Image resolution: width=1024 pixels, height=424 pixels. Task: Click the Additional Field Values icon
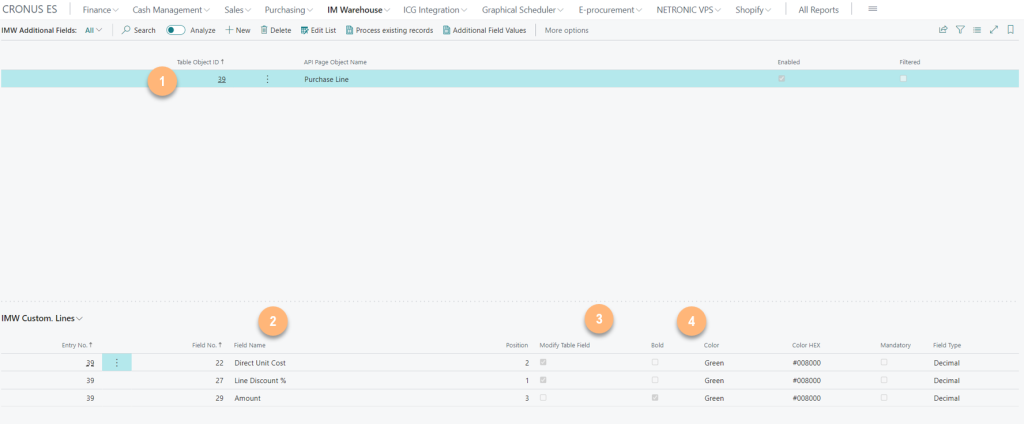pyautogui.click(x=446, y=30)
